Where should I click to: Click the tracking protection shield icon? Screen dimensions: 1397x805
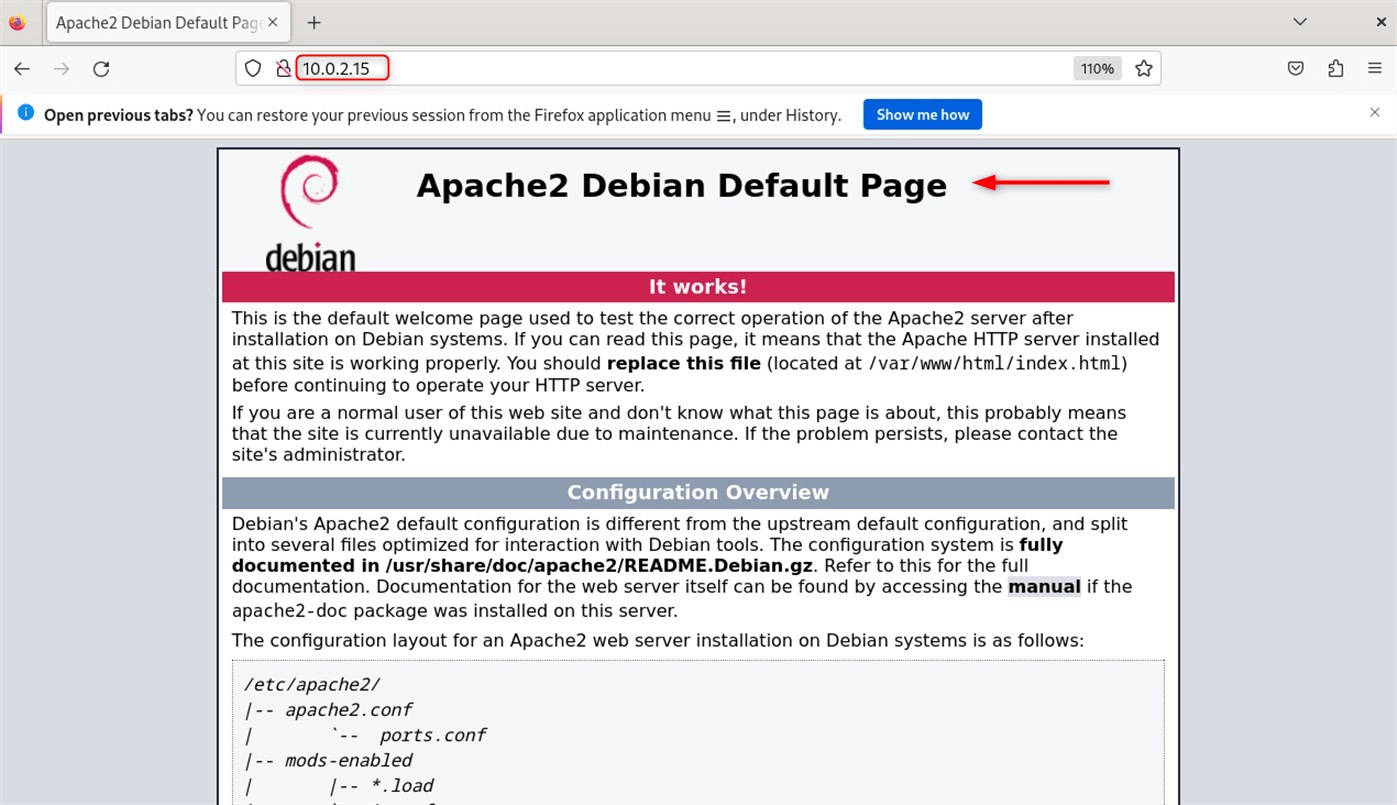coord(254,68)
